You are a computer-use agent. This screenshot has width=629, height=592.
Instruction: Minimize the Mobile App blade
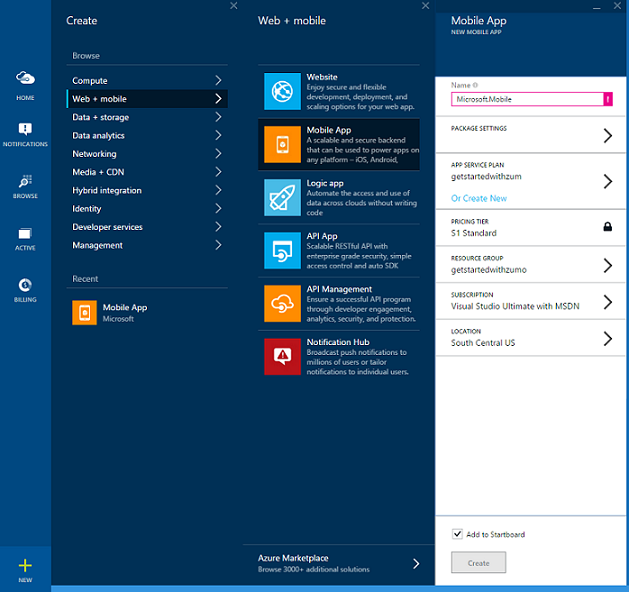click(597, 8)
